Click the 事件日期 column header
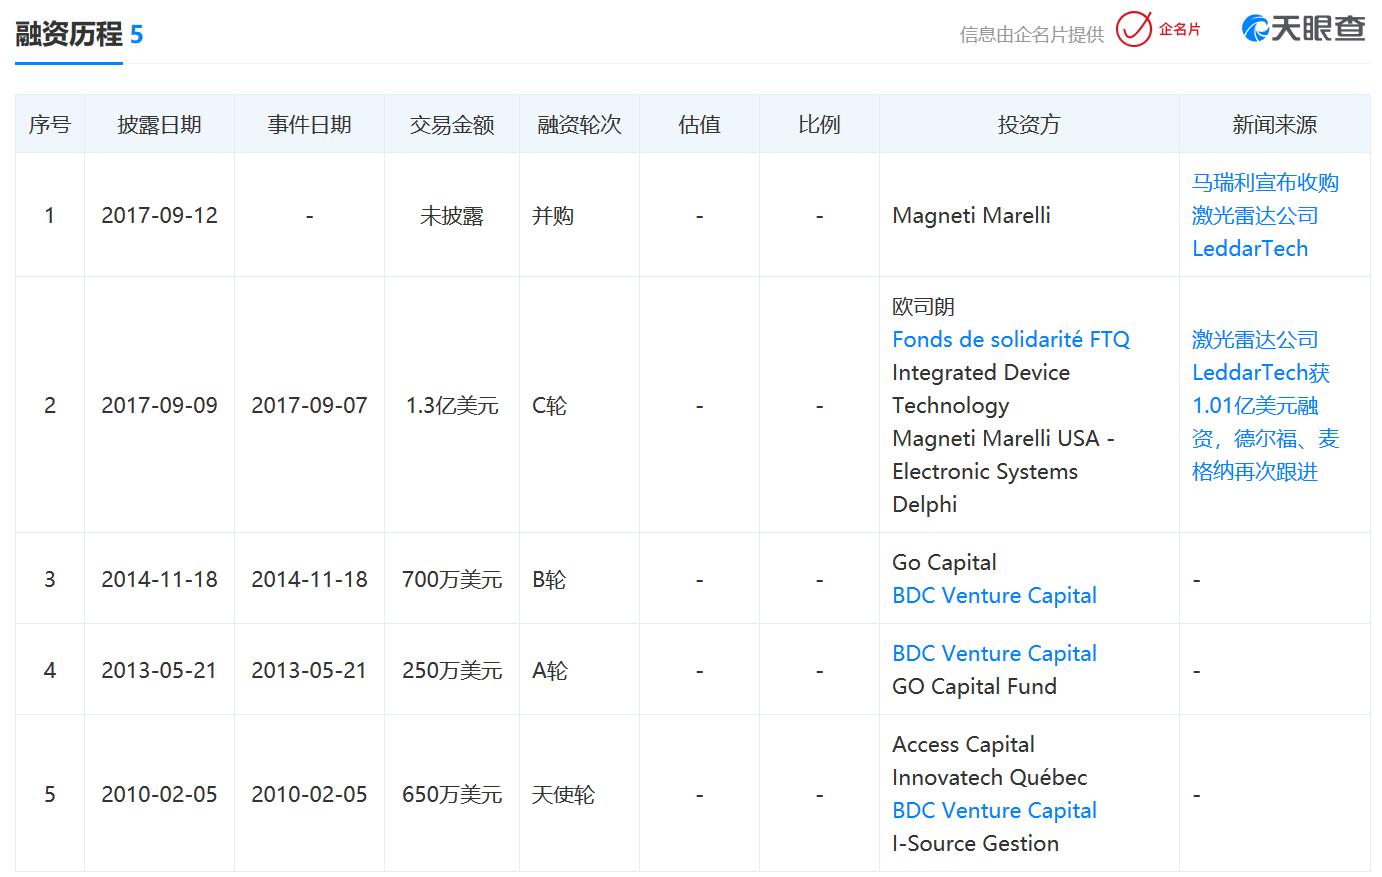1382x877 pixels. 309,124
